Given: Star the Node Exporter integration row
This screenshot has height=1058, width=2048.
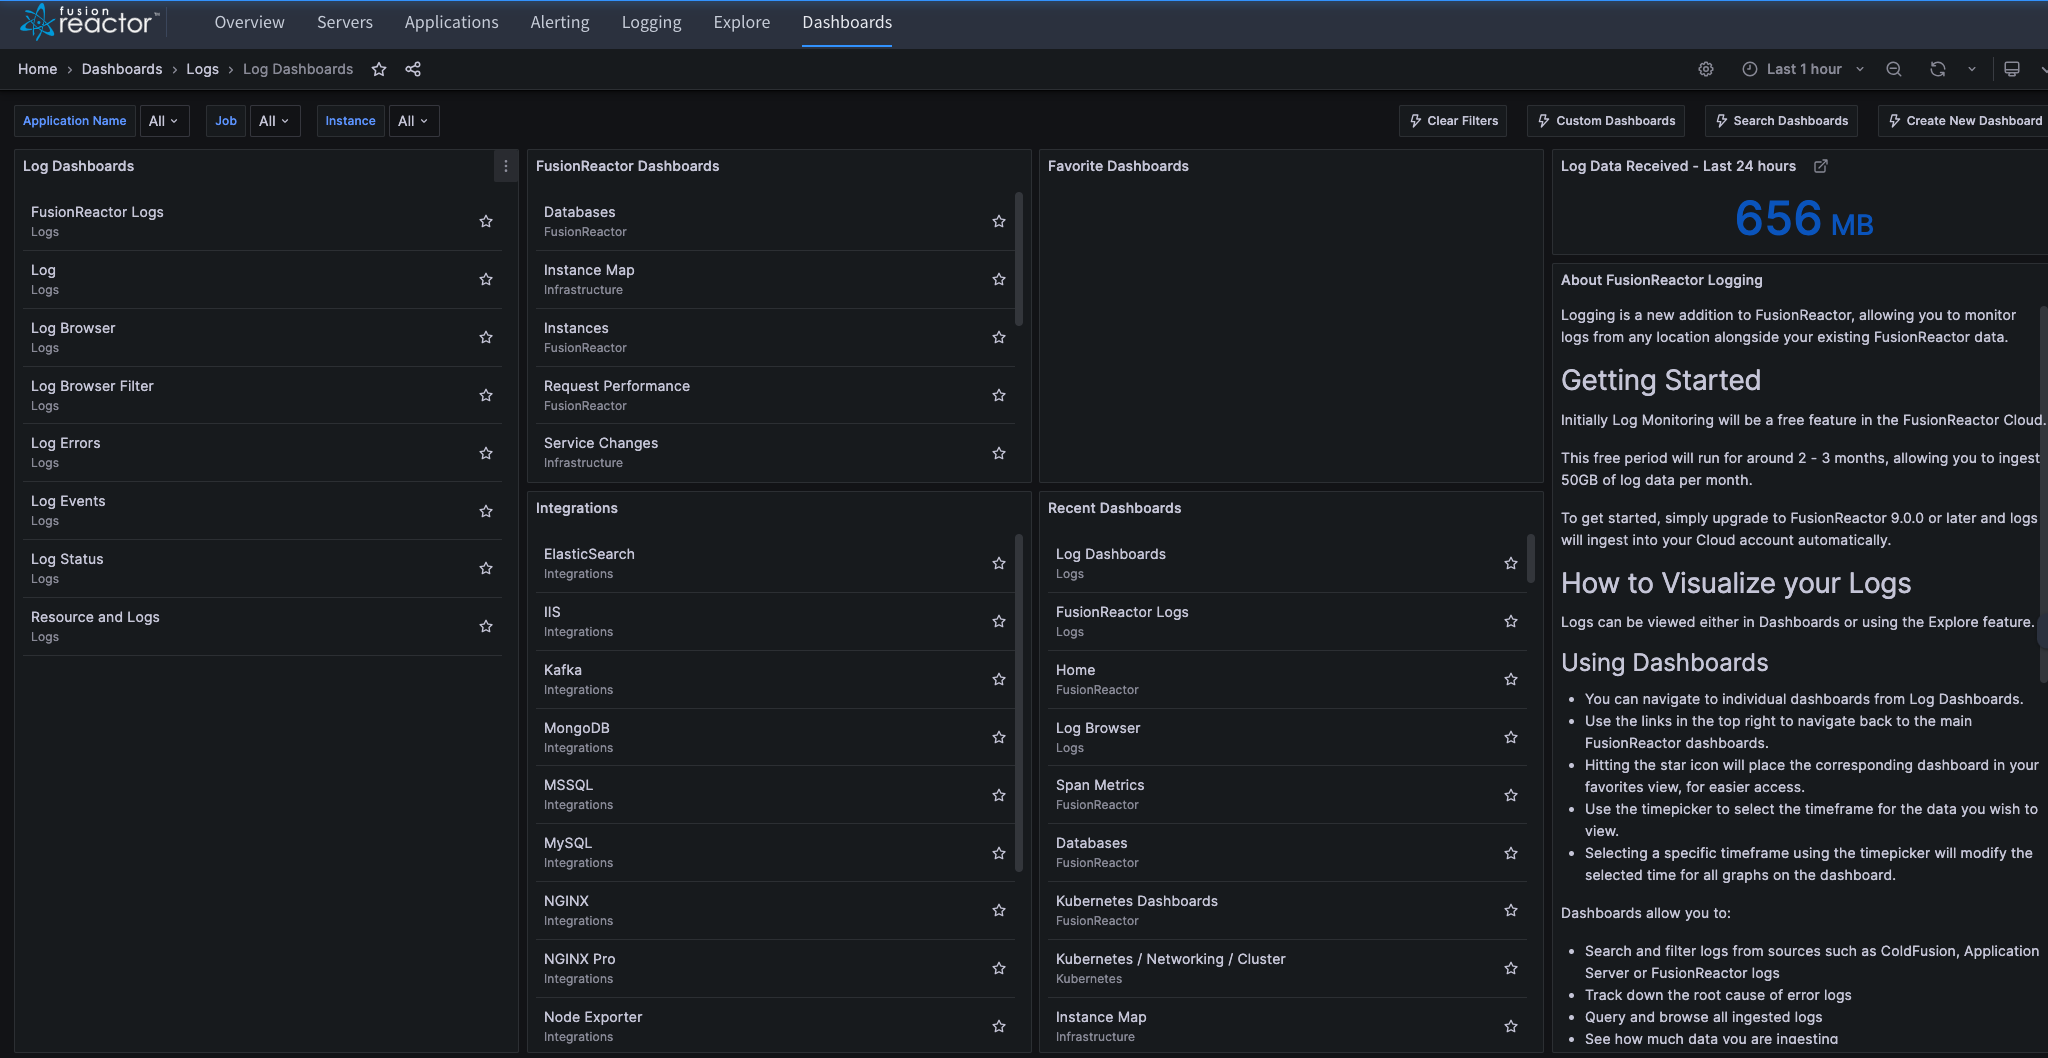Looking at the screenshot, I should [x=999, y=1026].
